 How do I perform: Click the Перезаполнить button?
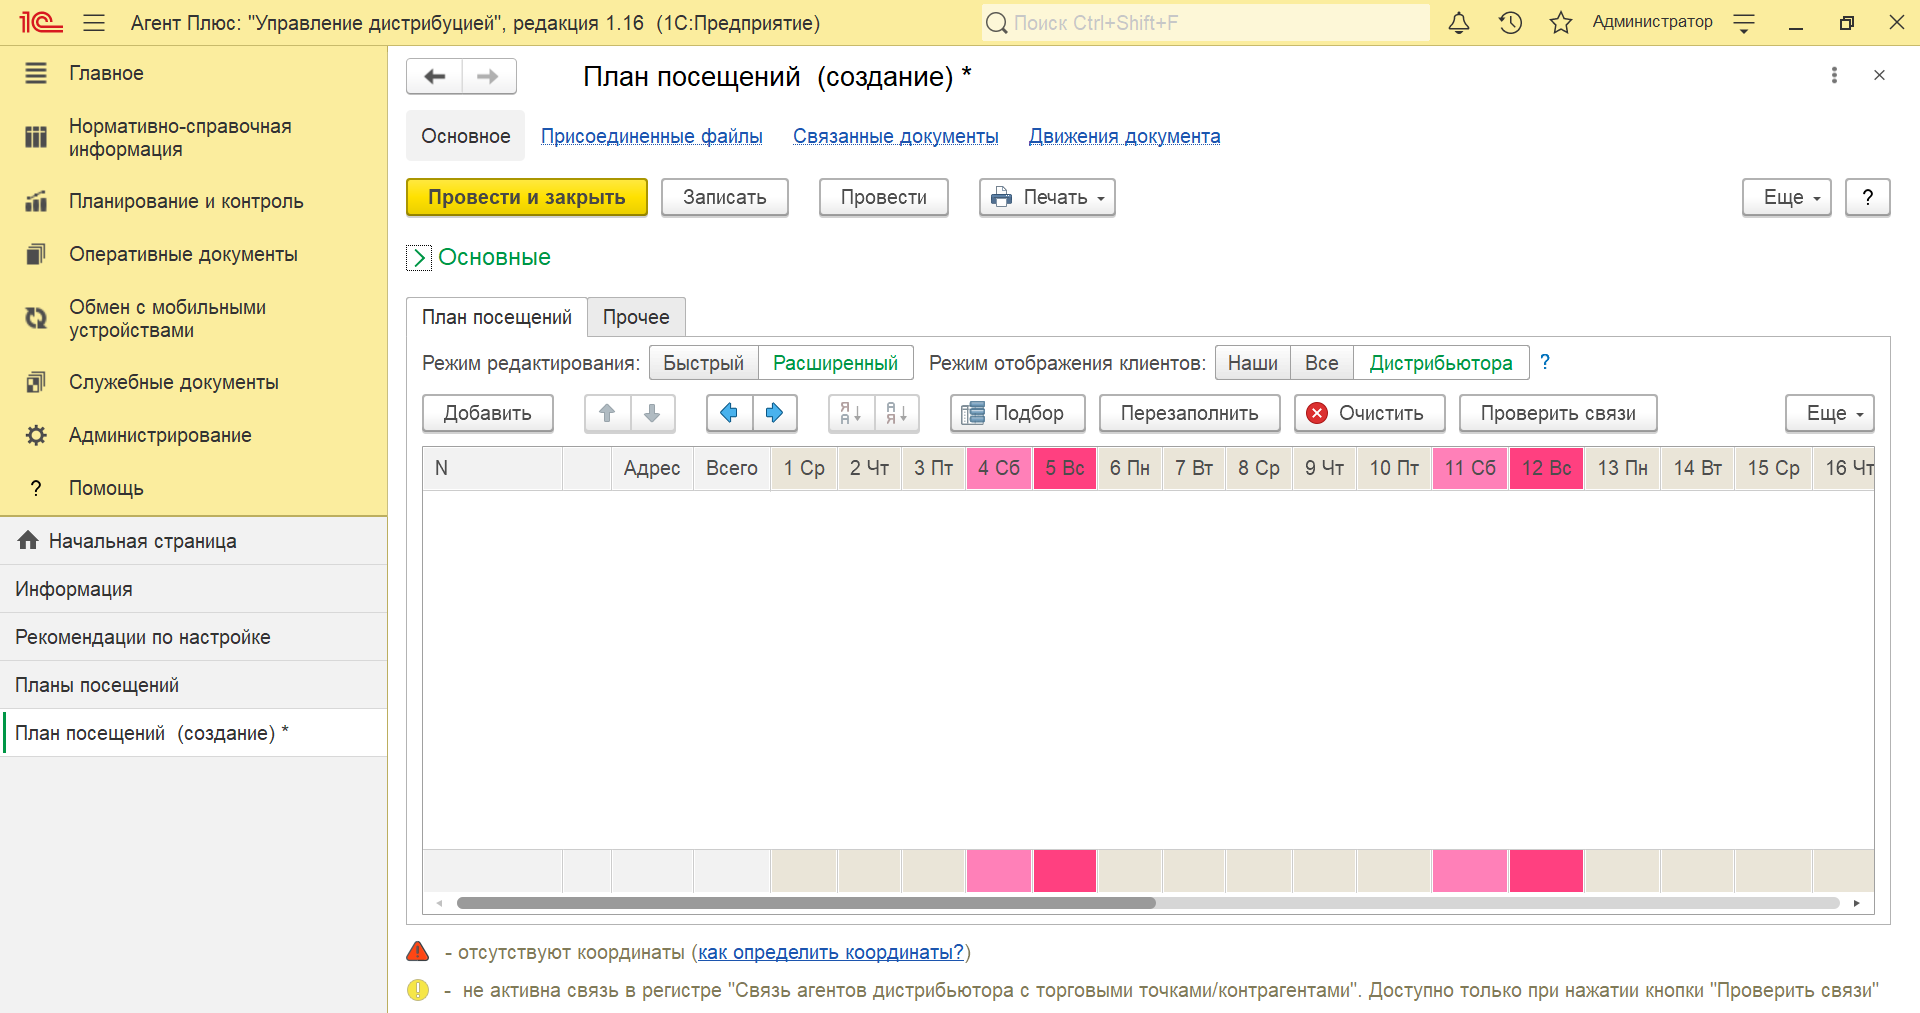point(1190,413)
